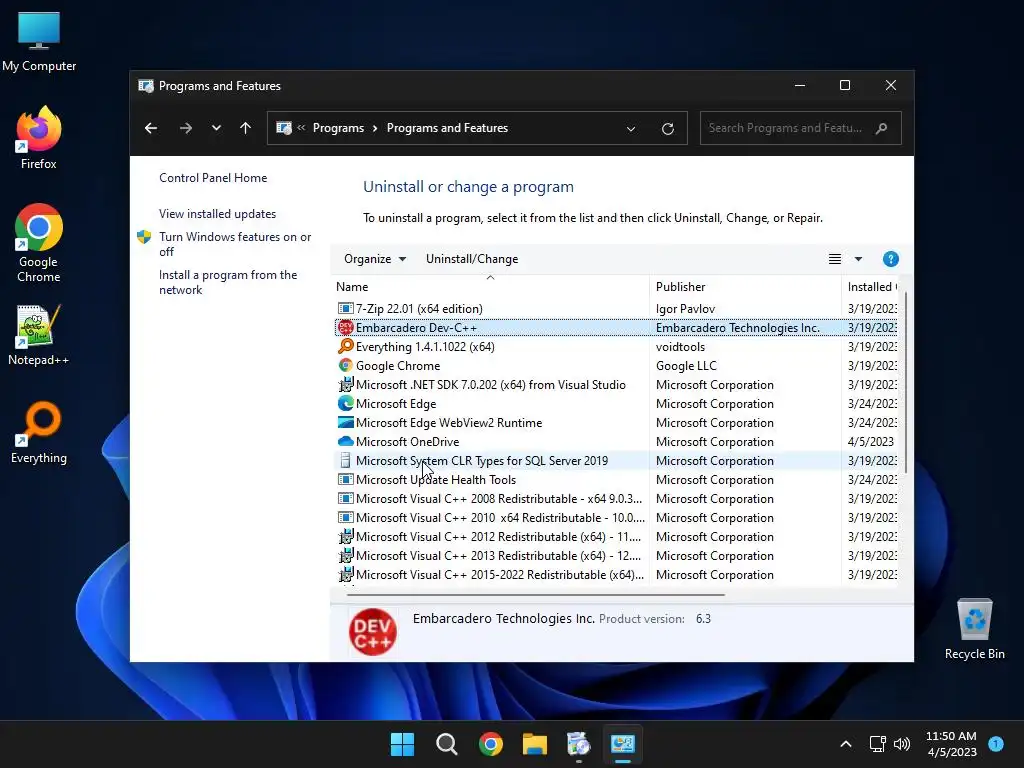
Task: Select Visual C++ 2015-2022 Redistributable entry
Action: pyautogui.click(x=616, y=574)
